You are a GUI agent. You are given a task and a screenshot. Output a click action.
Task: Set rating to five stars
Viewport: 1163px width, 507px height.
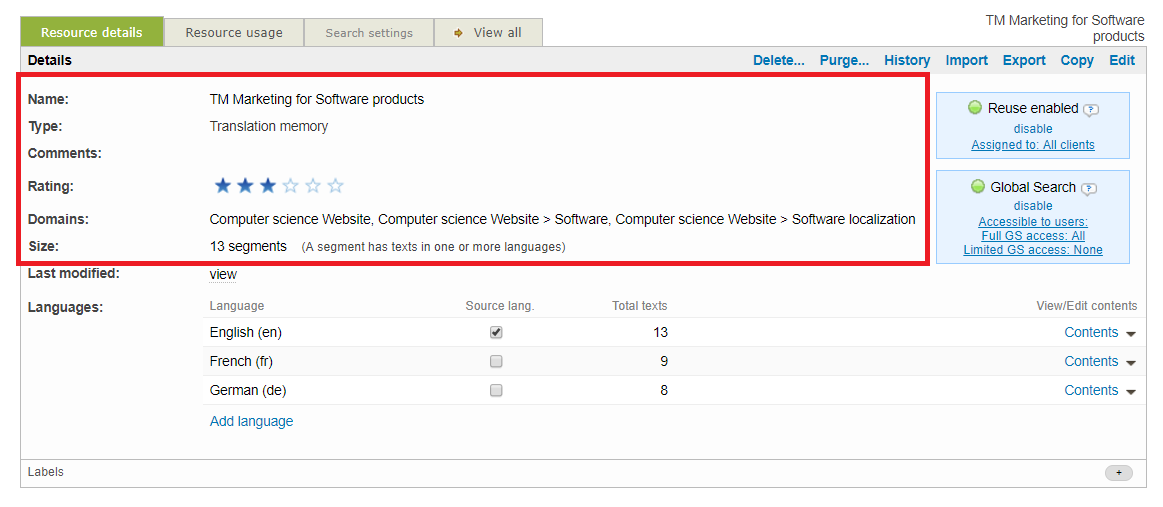click(336, 186)
